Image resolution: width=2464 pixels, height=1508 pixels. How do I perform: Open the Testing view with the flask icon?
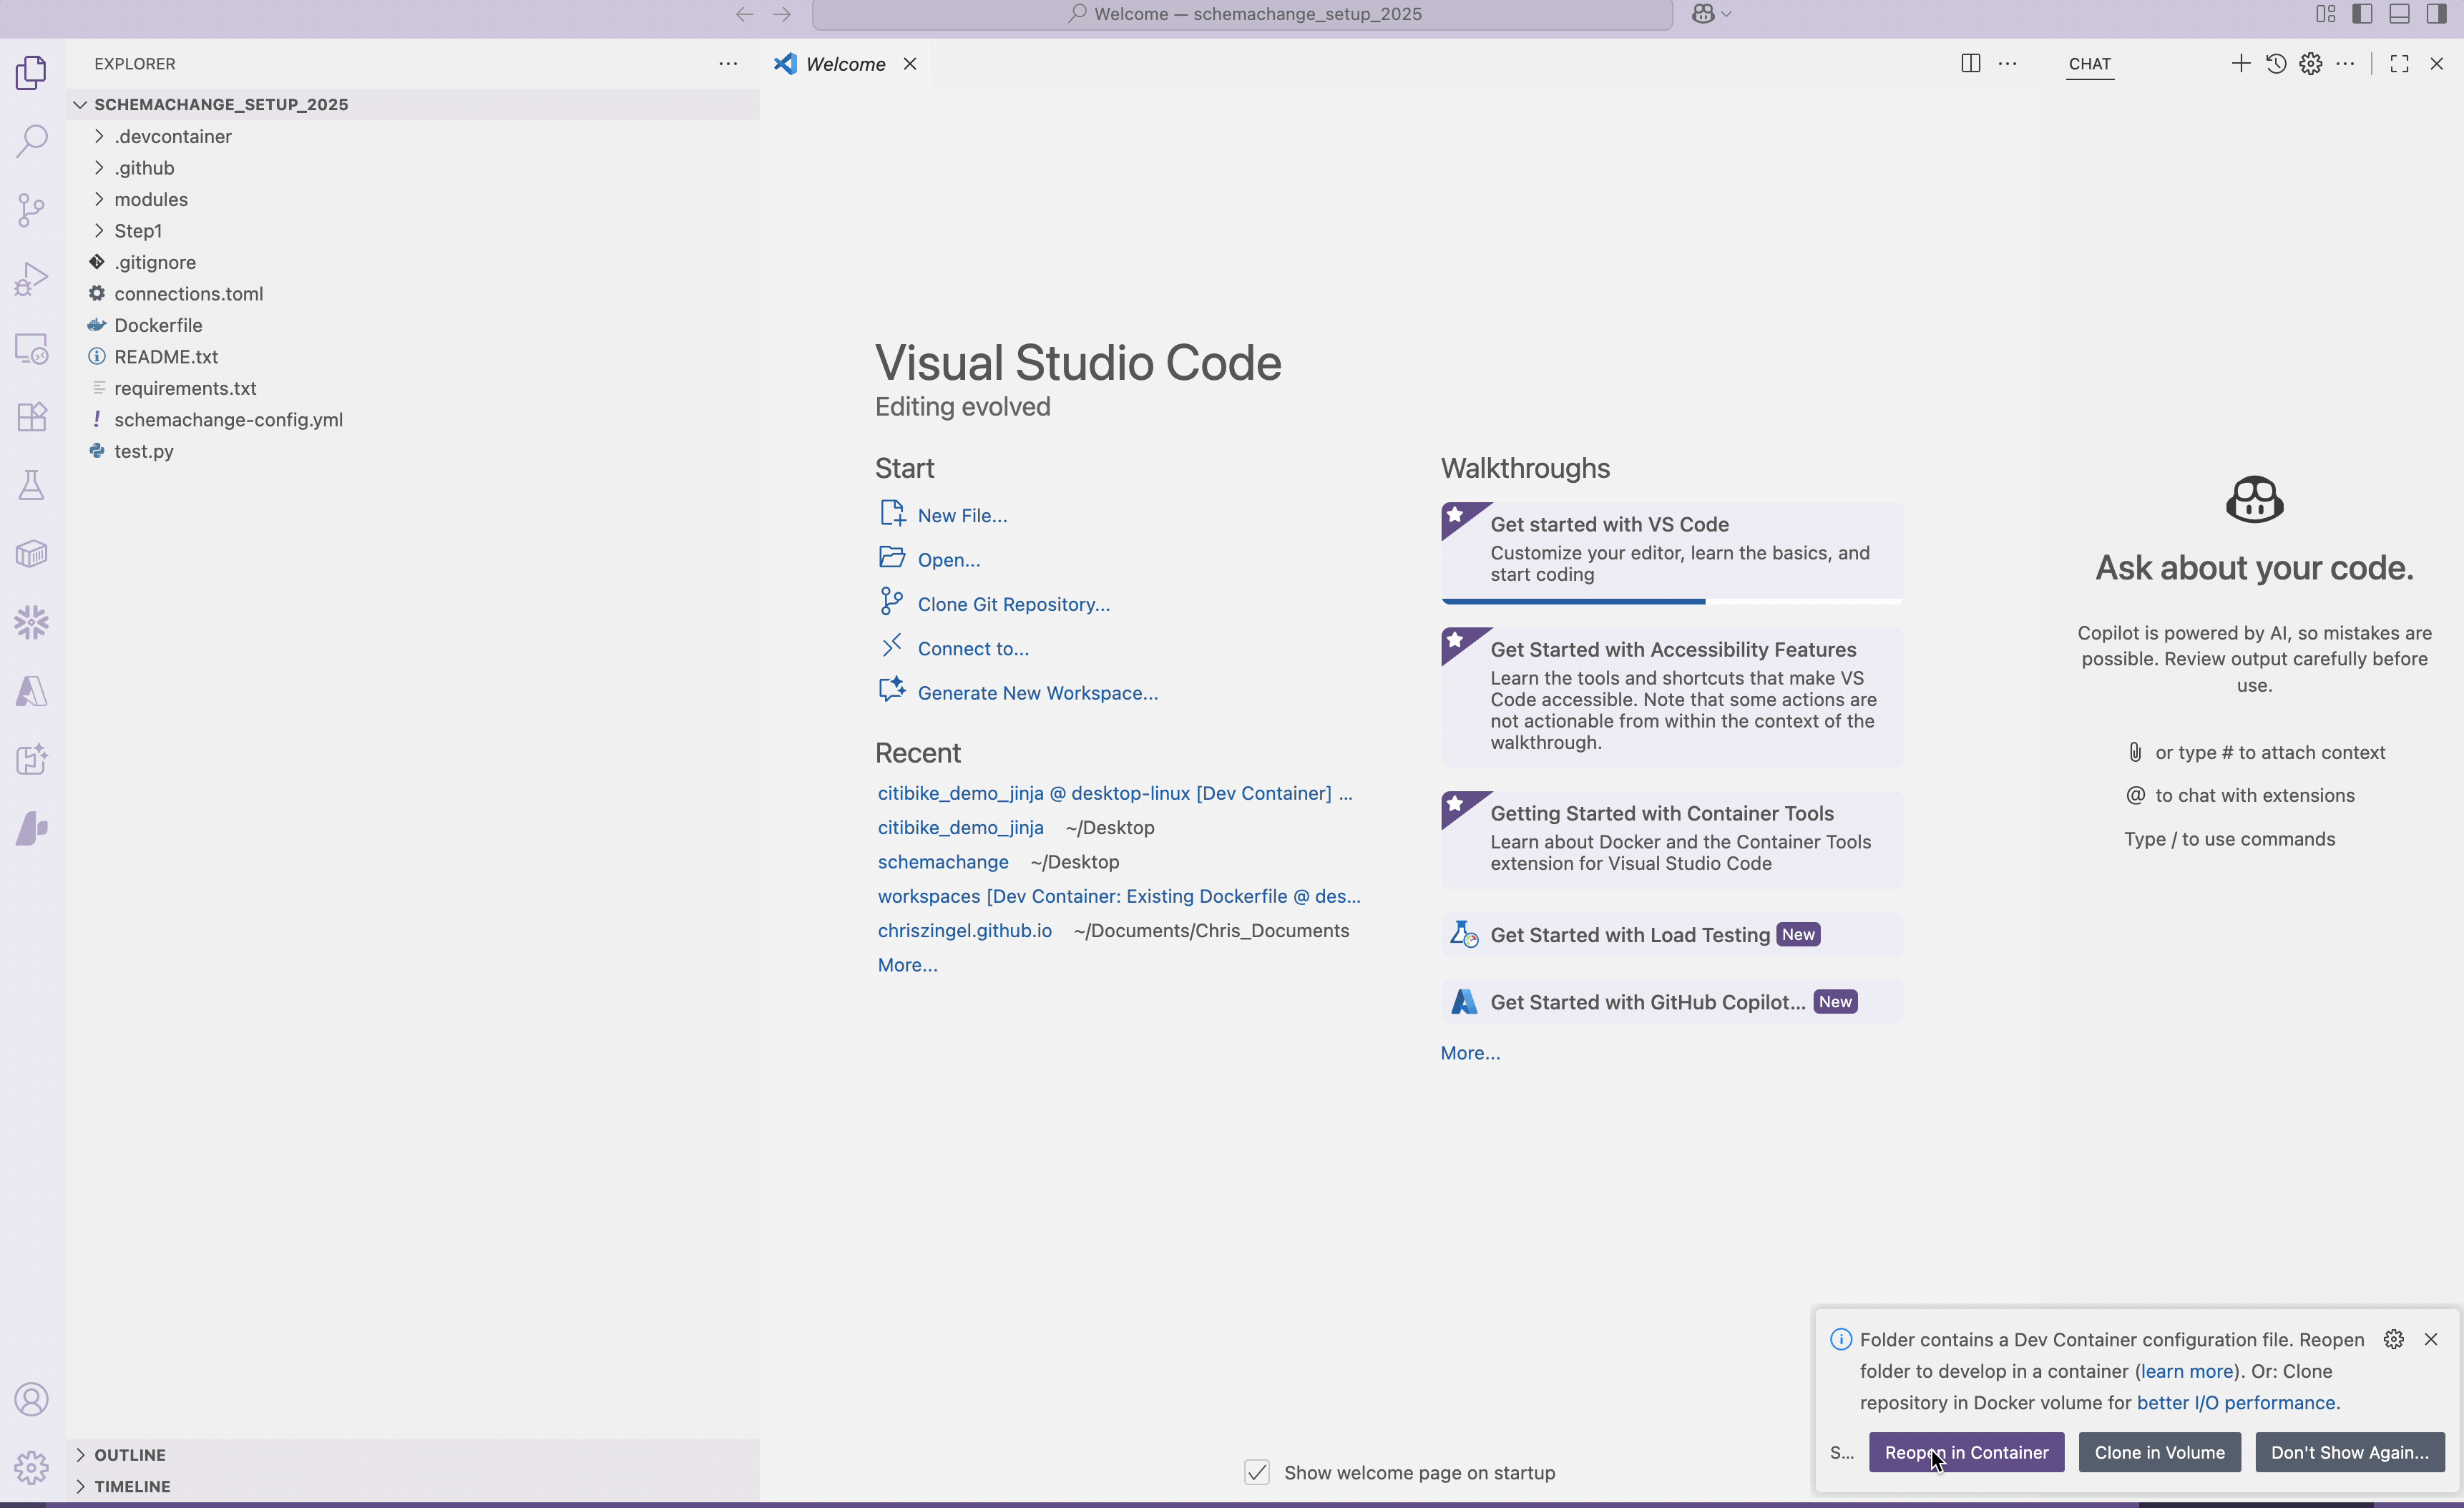tap(31, 486)
